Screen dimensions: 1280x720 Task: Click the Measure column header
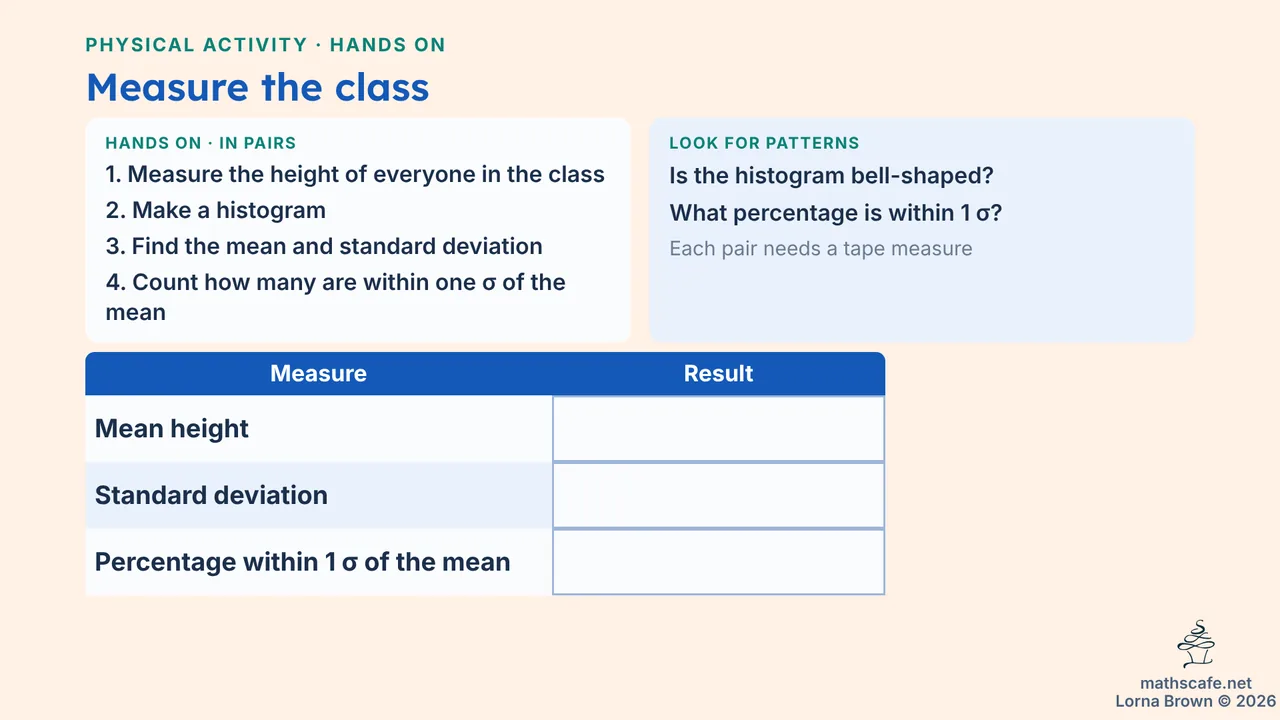click(x=319, y=374)
